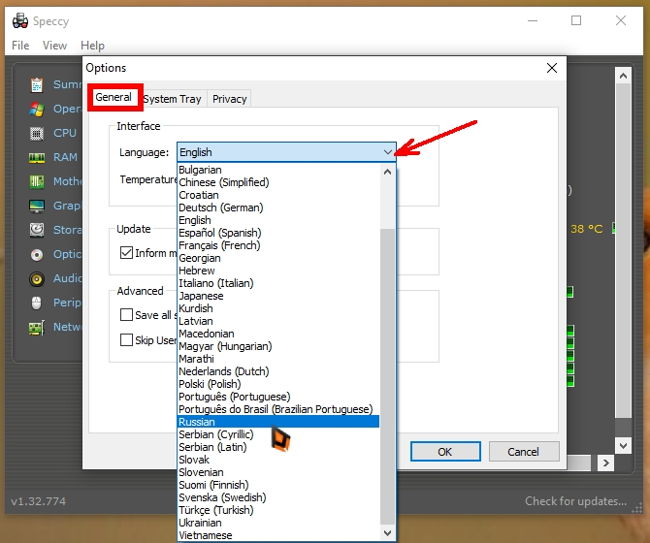Choose Serbian (Latin) language
650x543 pixels.
(x=278, y=447)
